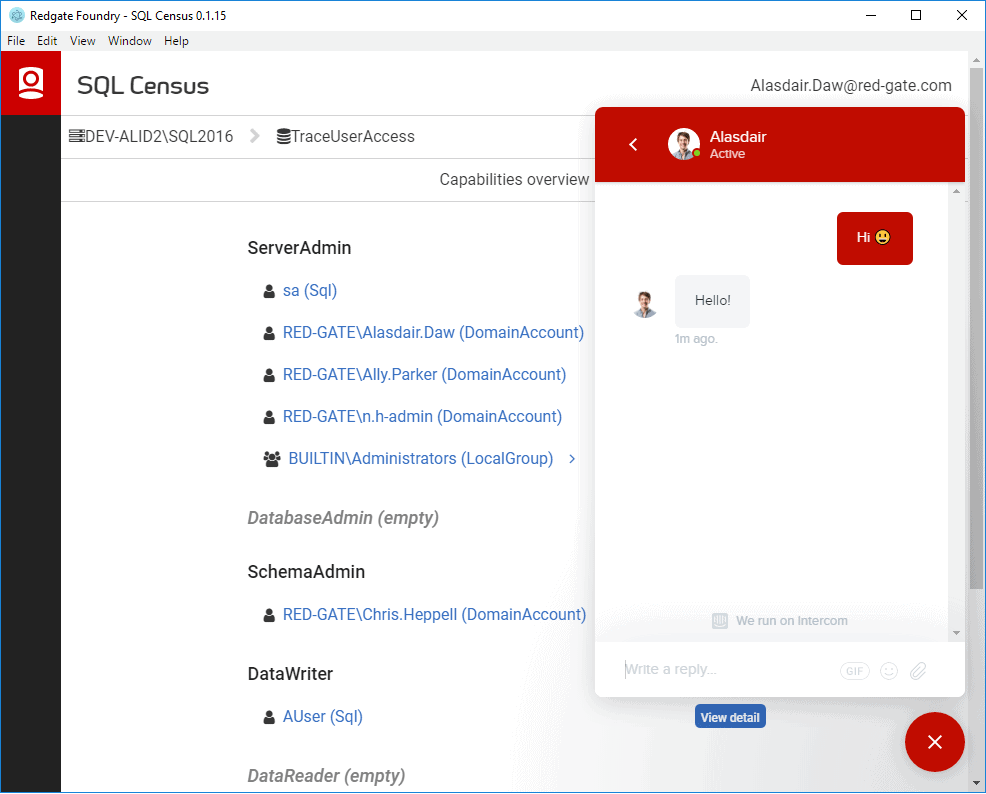Open the AUser (Sql) link
Viewport: 986px width, 794px height.
click(323, 717)
